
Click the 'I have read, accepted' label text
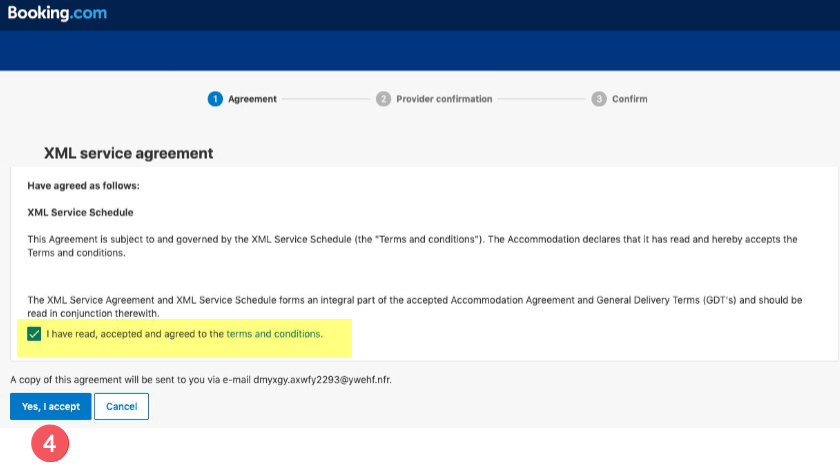point(135,334)
